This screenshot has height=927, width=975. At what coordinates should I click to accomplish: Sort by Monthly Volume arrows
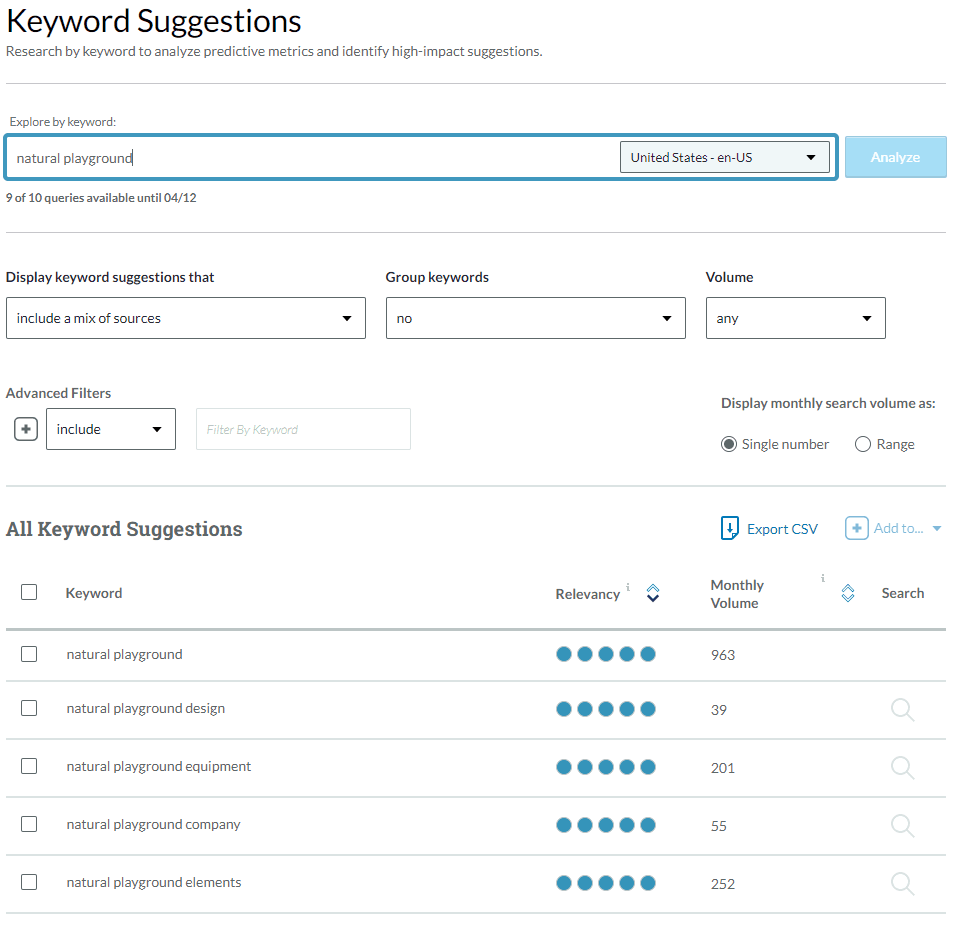coord(848,593)
